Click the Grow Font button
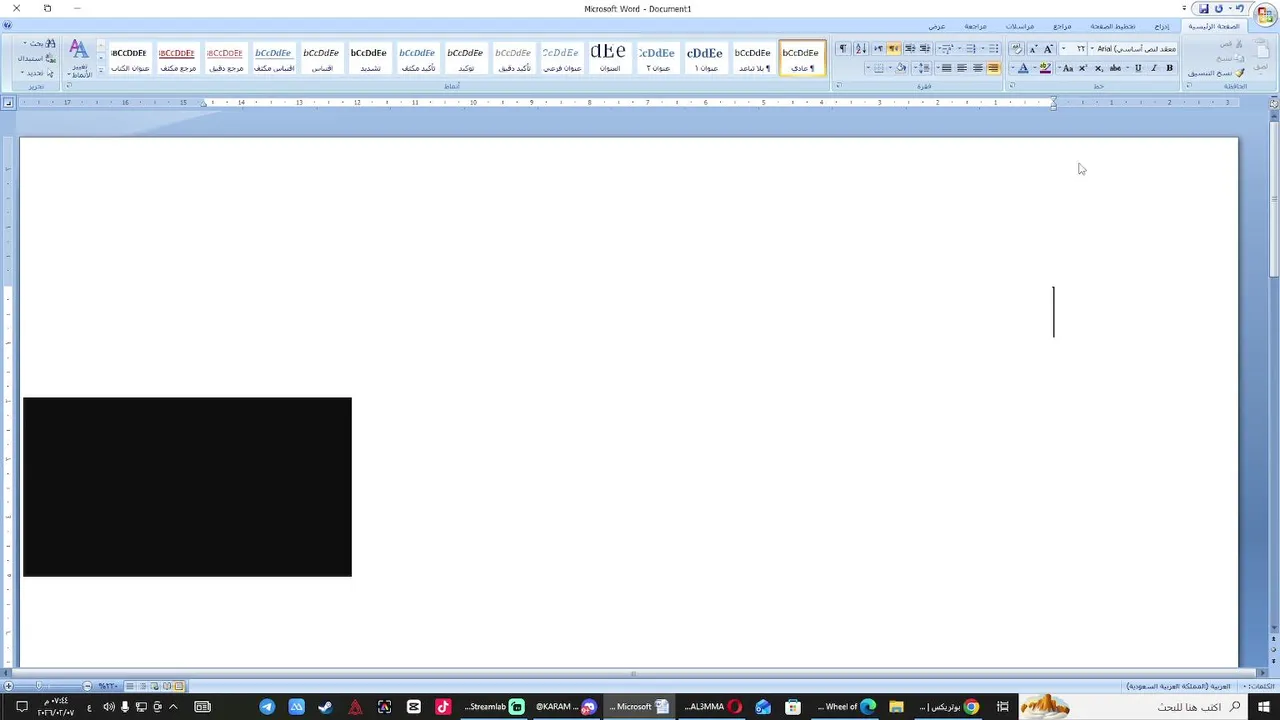This screenshot has height=720, width=1280. tap(1048, 49)
